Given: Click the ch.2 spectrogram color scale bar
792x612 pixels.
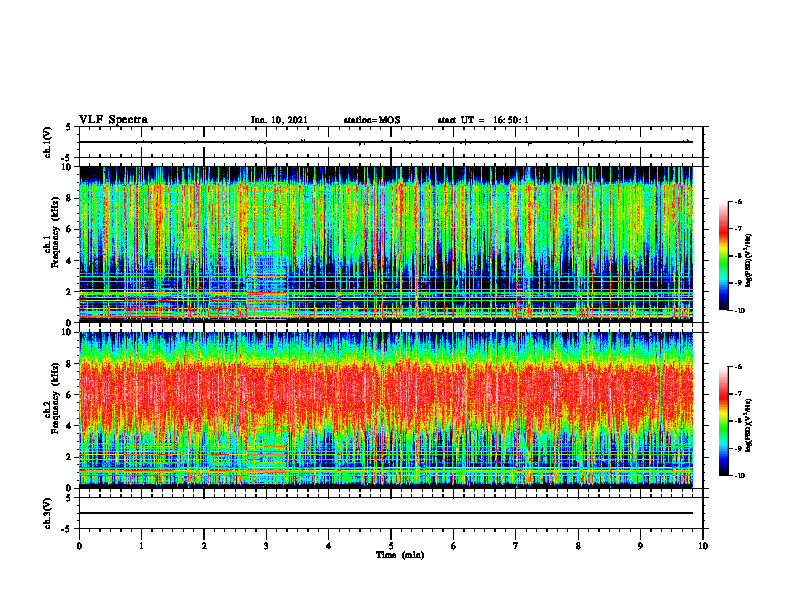Looking at the screenshot, I should (723, 421).
